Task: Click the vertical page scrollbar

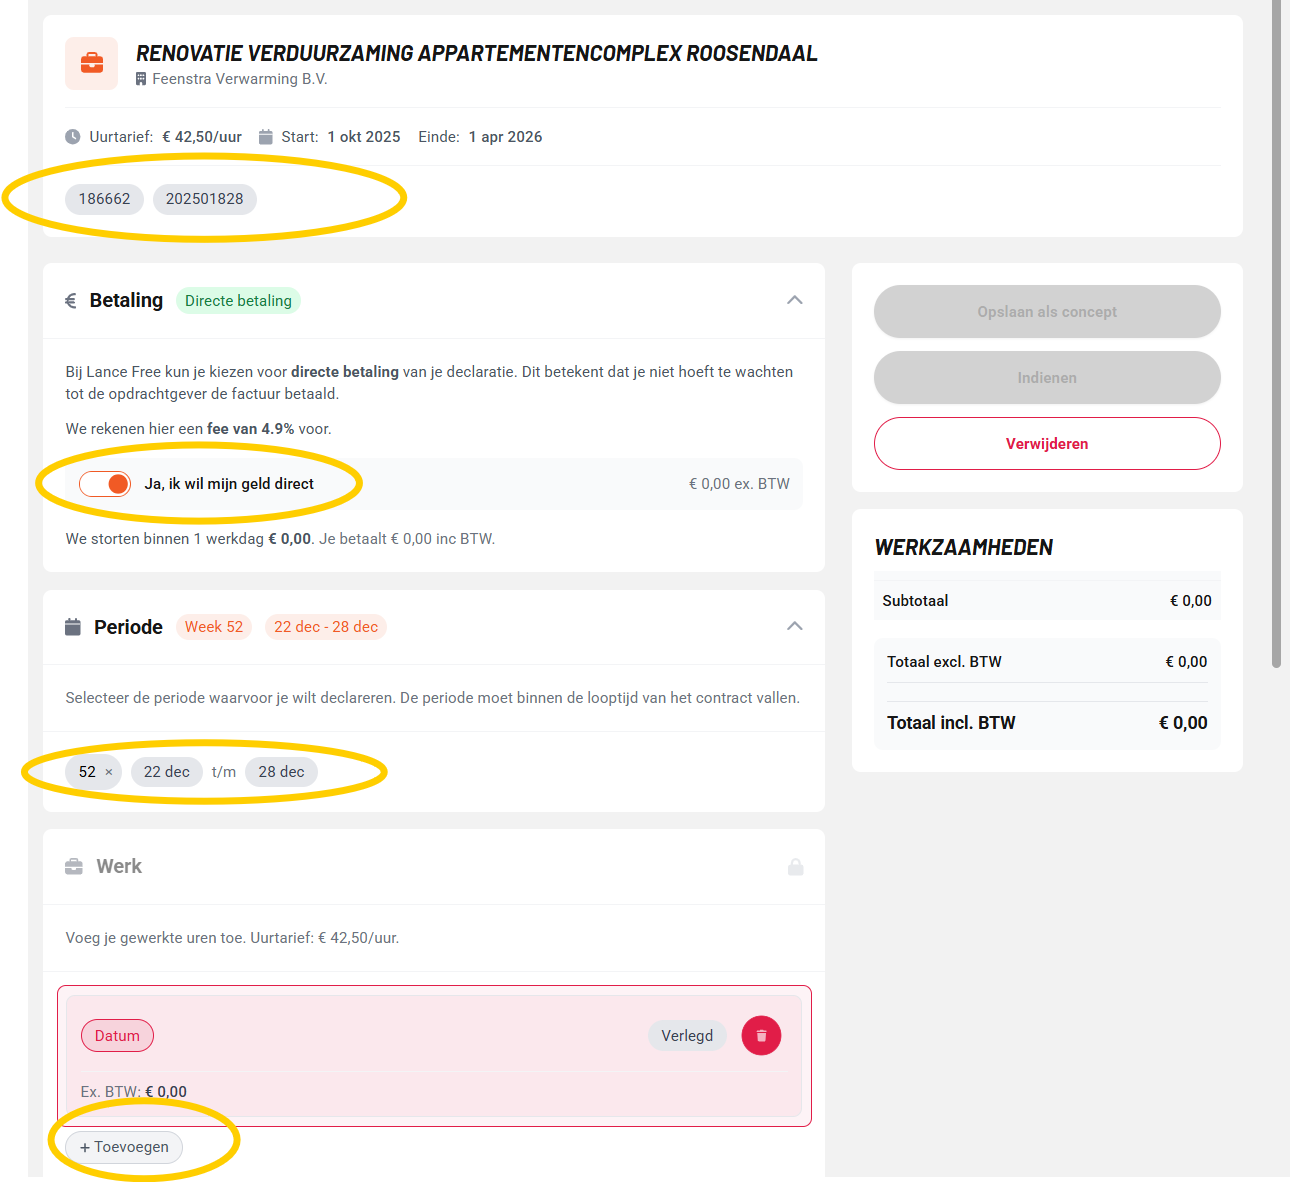Action: click(1276, 330)
